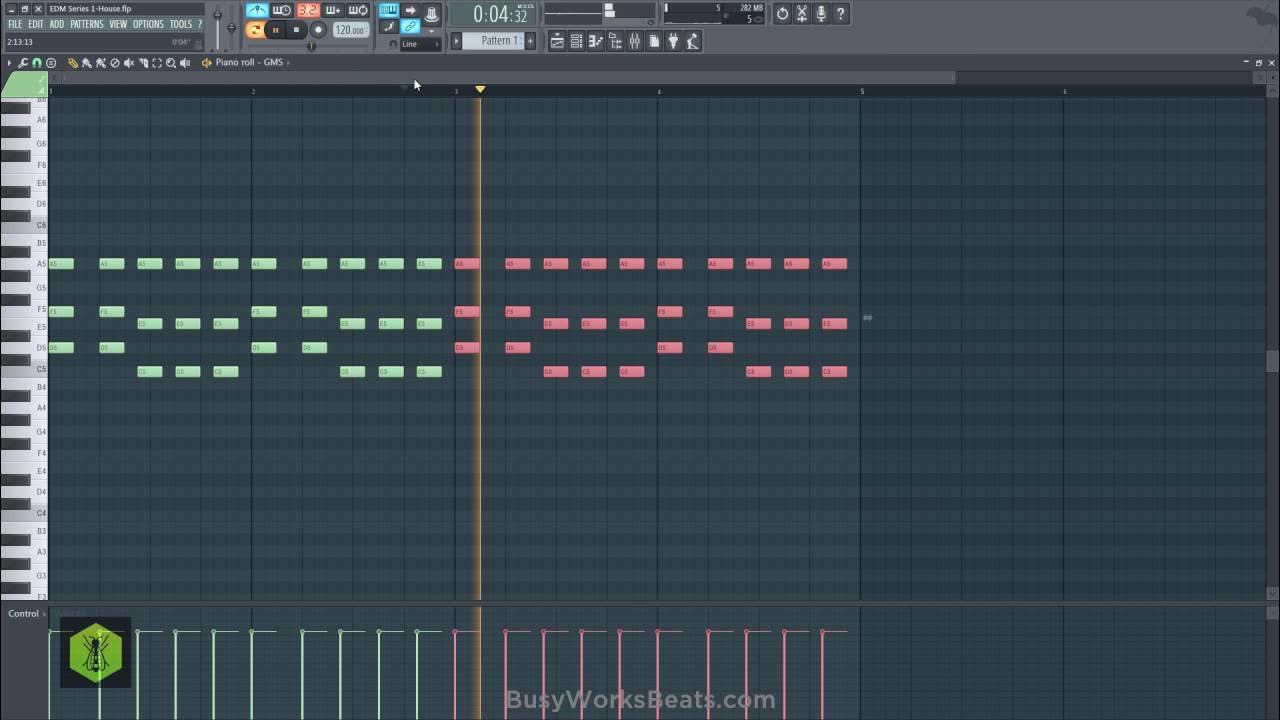Click the plus button to add pattern

(530, 41)
